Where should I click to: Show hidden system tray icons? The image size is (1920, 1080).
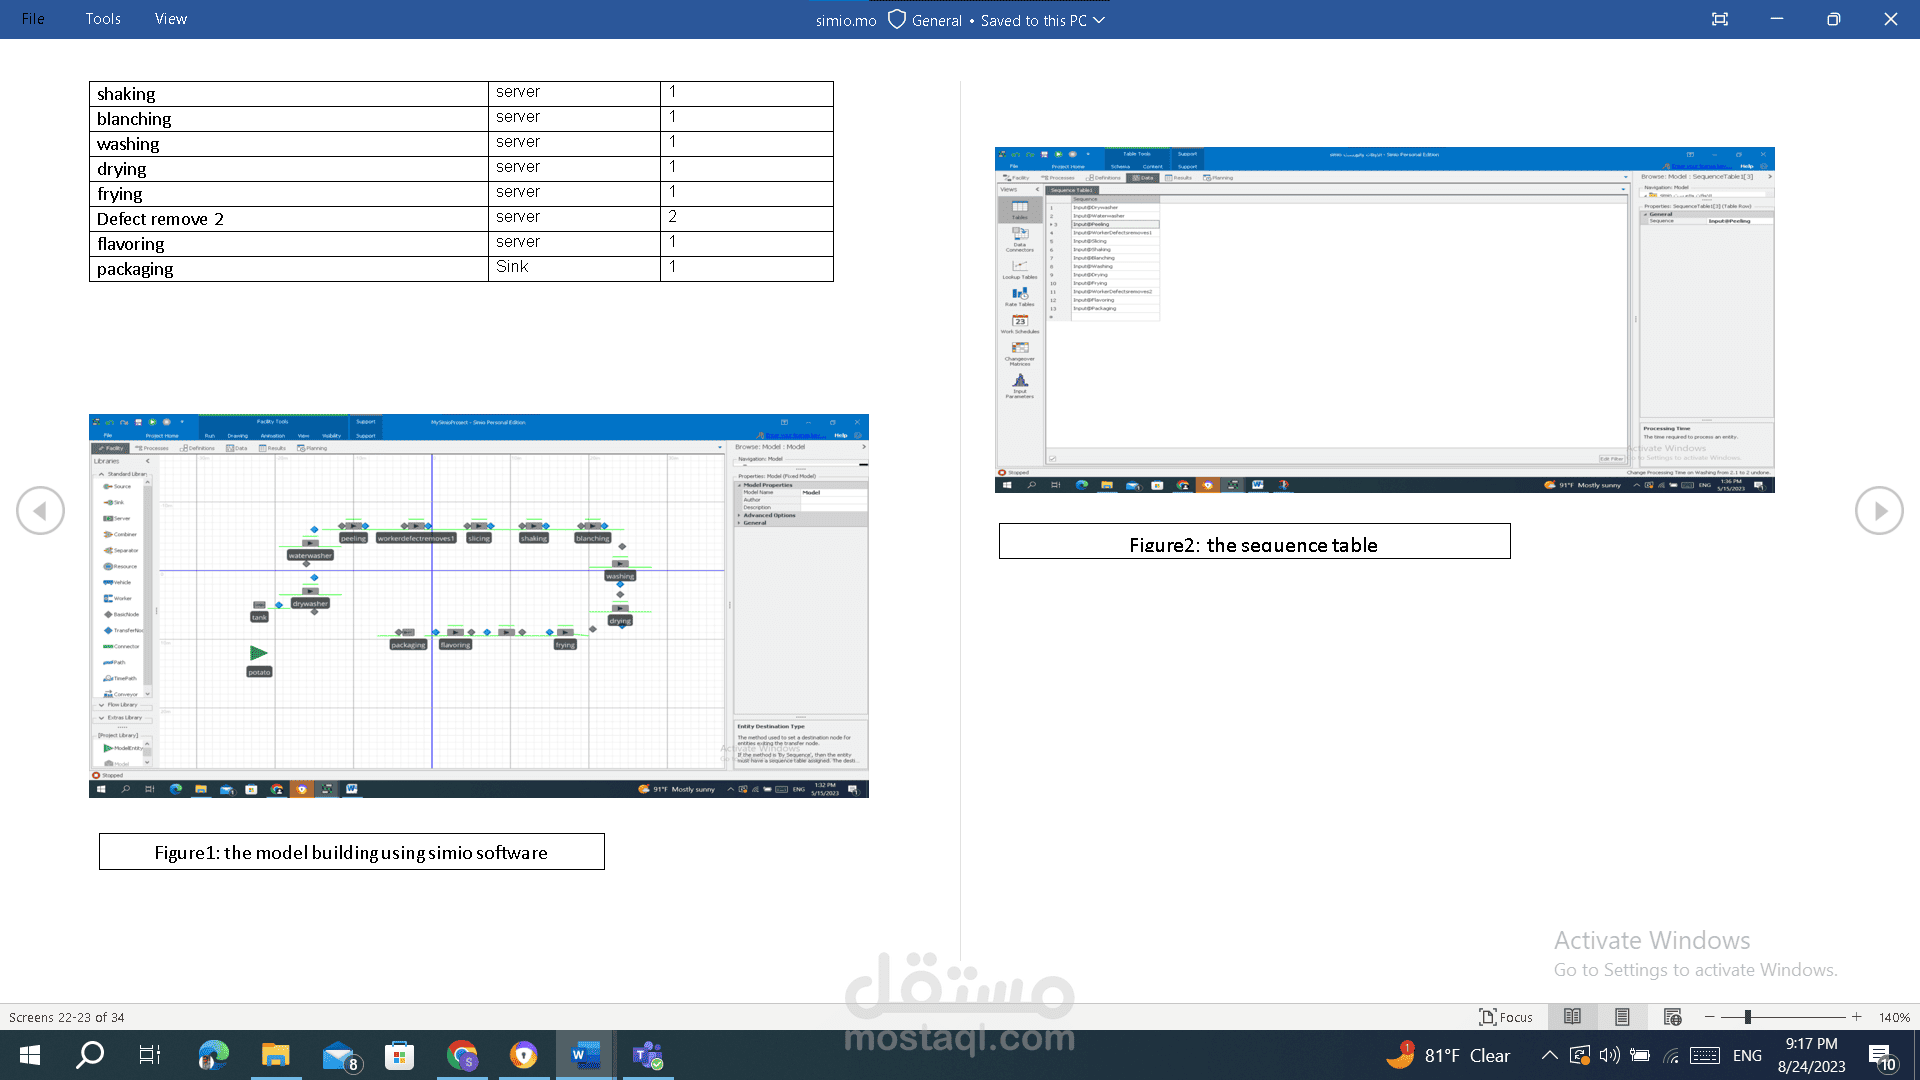click(x=1549, y=1055)
